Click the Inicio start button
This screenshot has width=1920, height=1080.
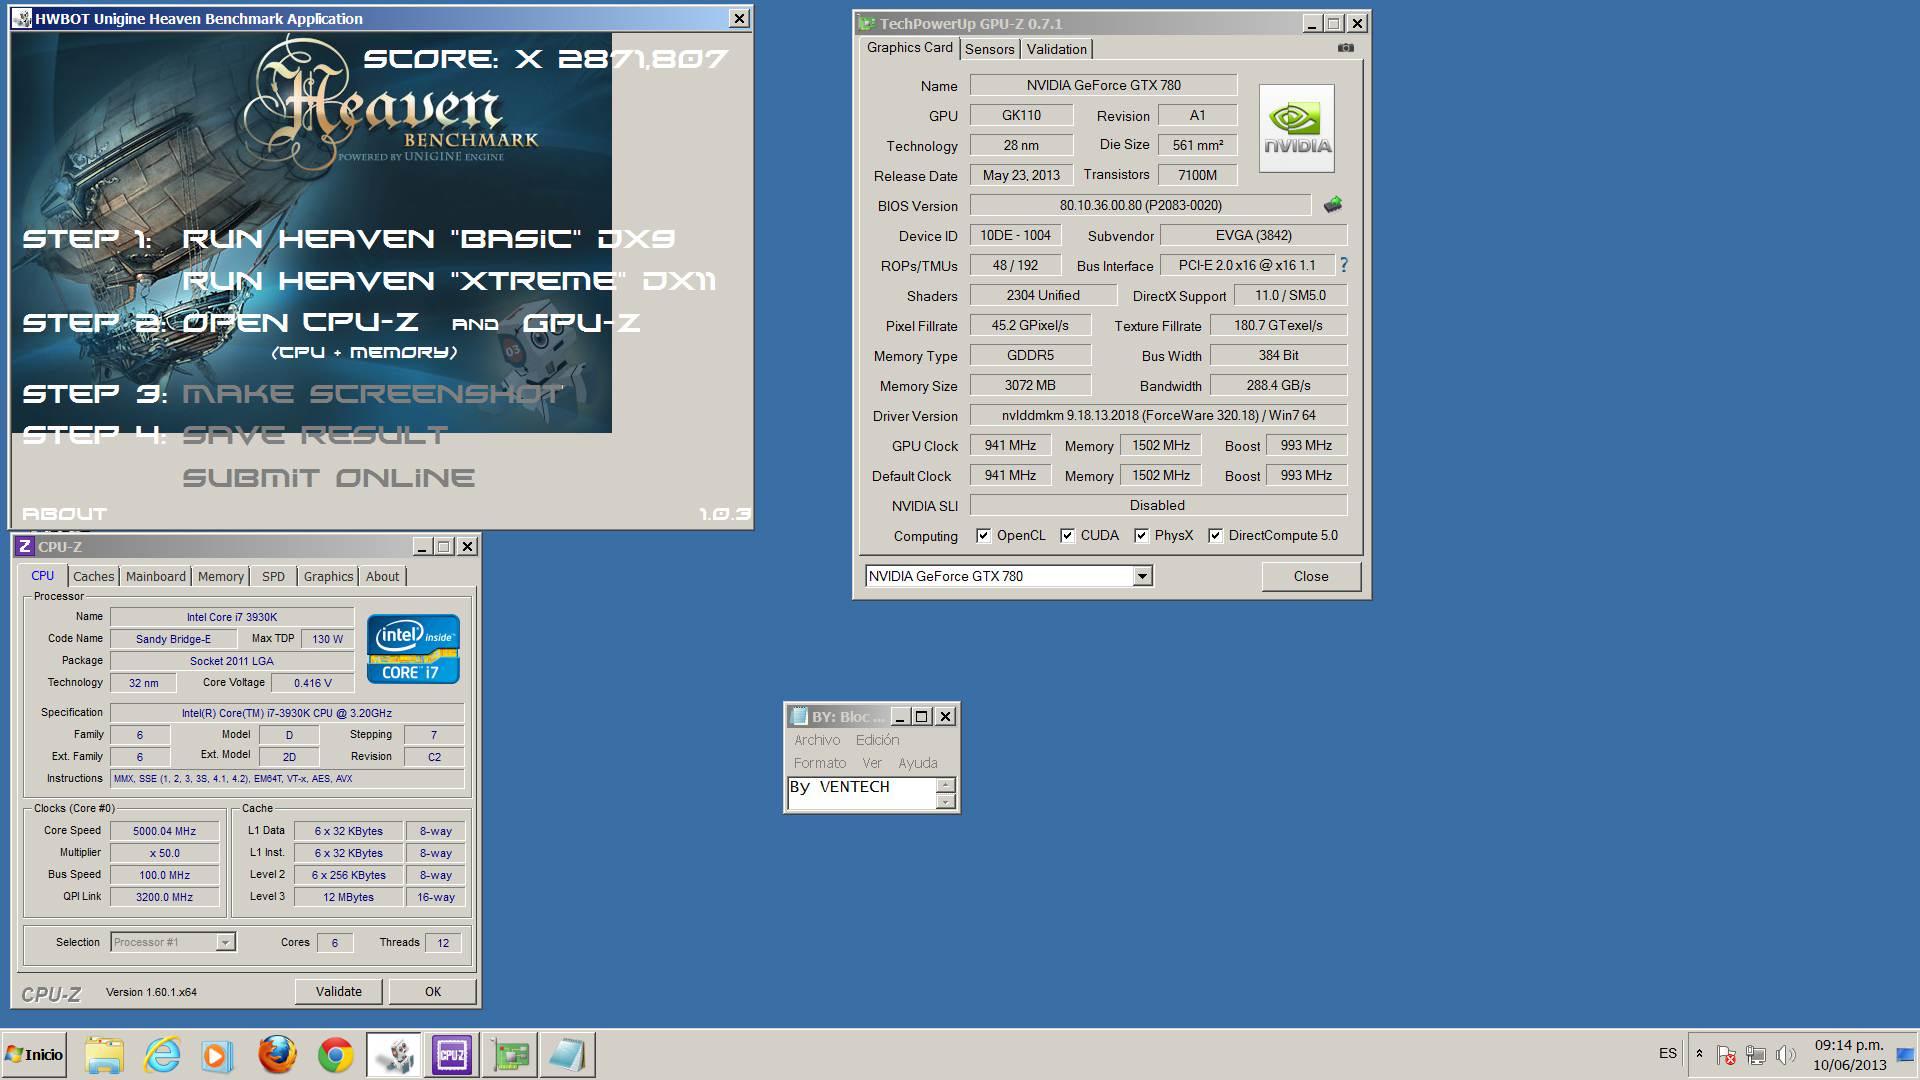click(x=35, y=1055)
